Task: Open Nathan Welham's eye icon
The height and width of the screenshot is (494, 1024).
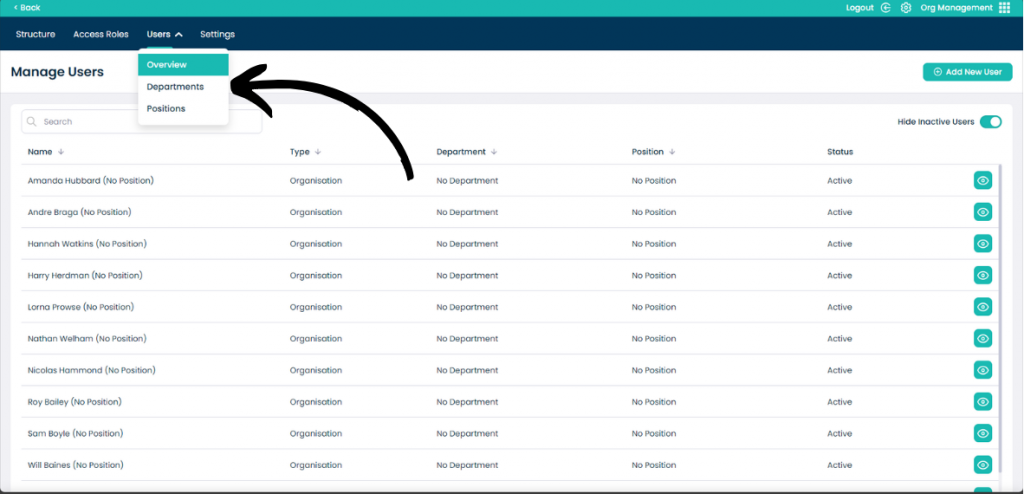Action: tap(982, 338)
